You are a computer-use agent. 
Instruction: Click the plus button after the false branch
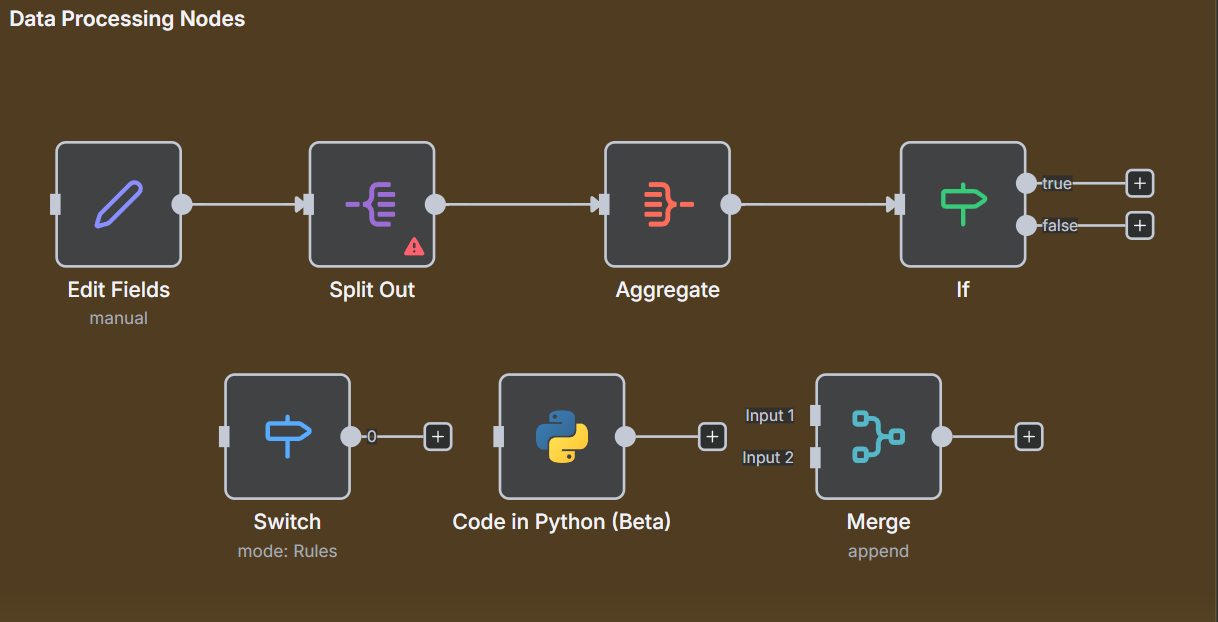(1139, 225)
